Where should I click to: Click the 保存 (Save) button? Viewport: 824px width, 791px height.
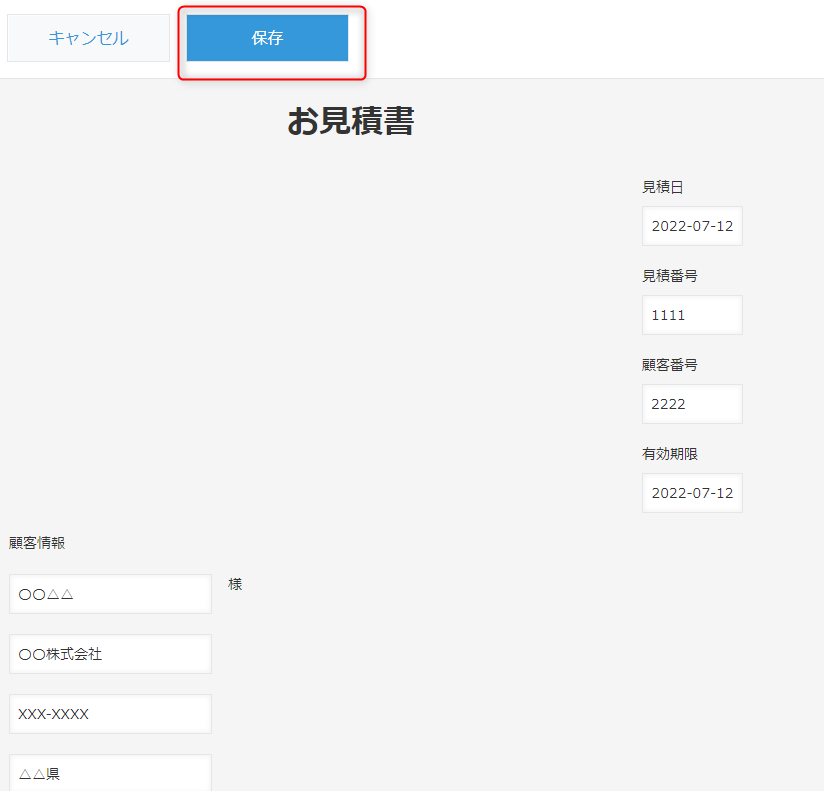coord(267,38)
